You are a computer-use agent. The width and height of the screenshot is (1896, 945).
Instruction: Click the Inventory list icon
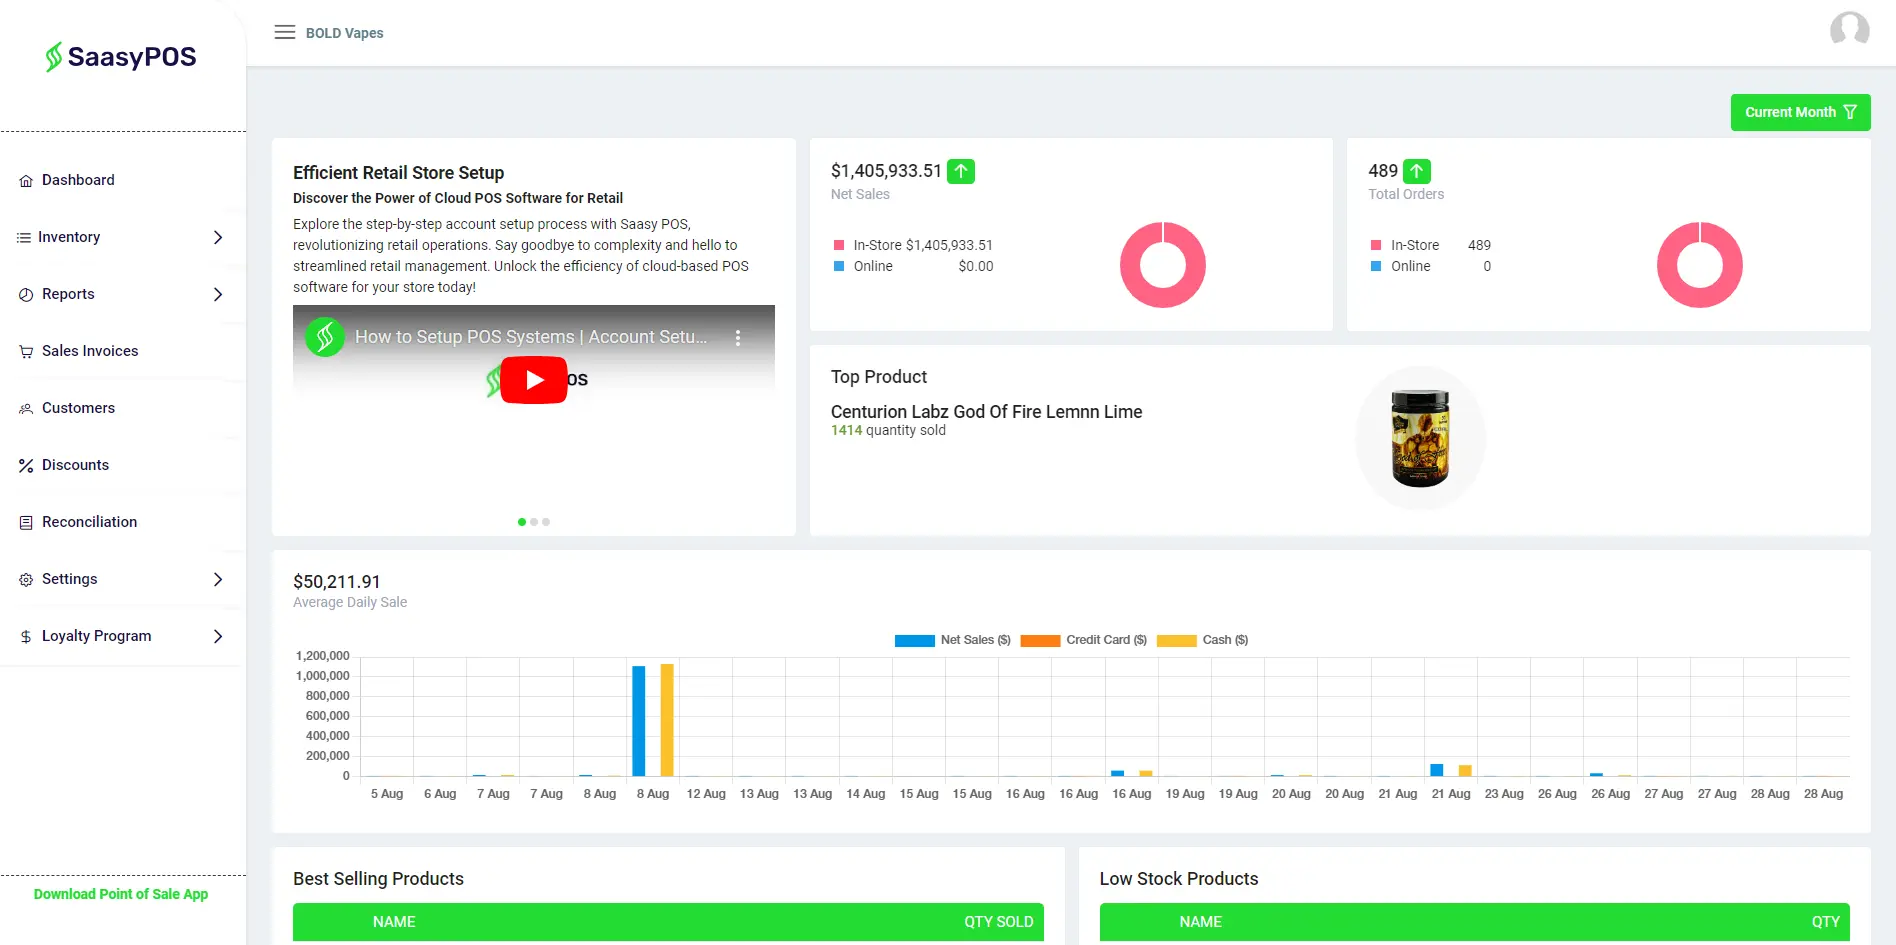tap(24, 238)
